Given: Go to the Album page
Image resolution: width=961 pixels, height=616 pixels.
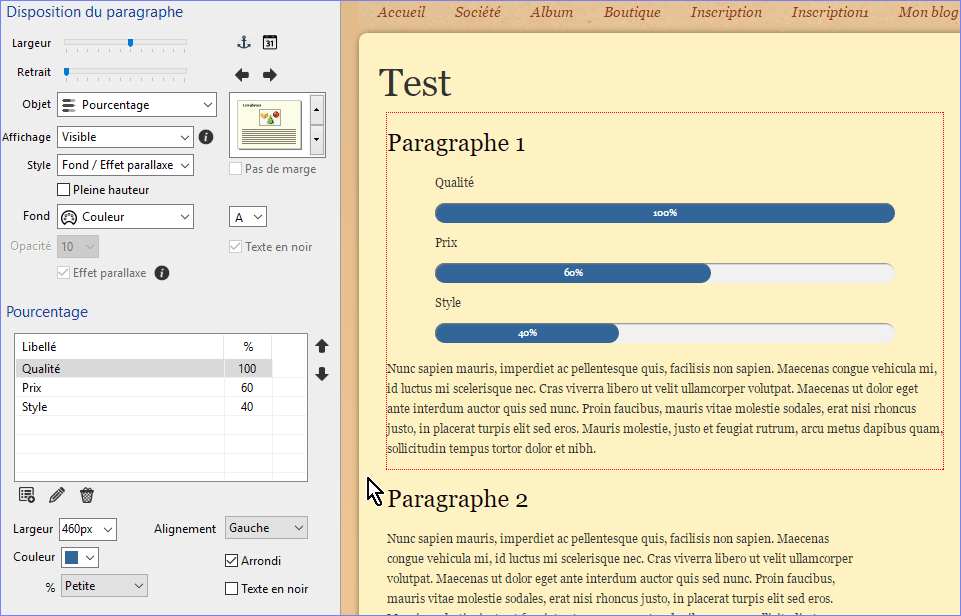Looking at the screenshot, I should (x=551, y=13).
